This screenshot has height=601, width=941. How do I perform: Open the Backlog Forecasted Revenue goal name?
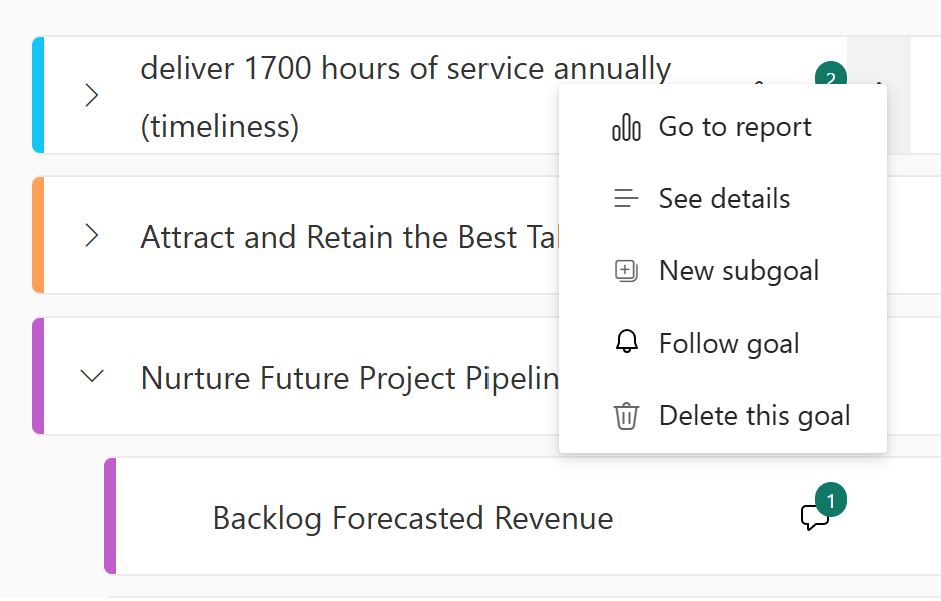point(412,518)
